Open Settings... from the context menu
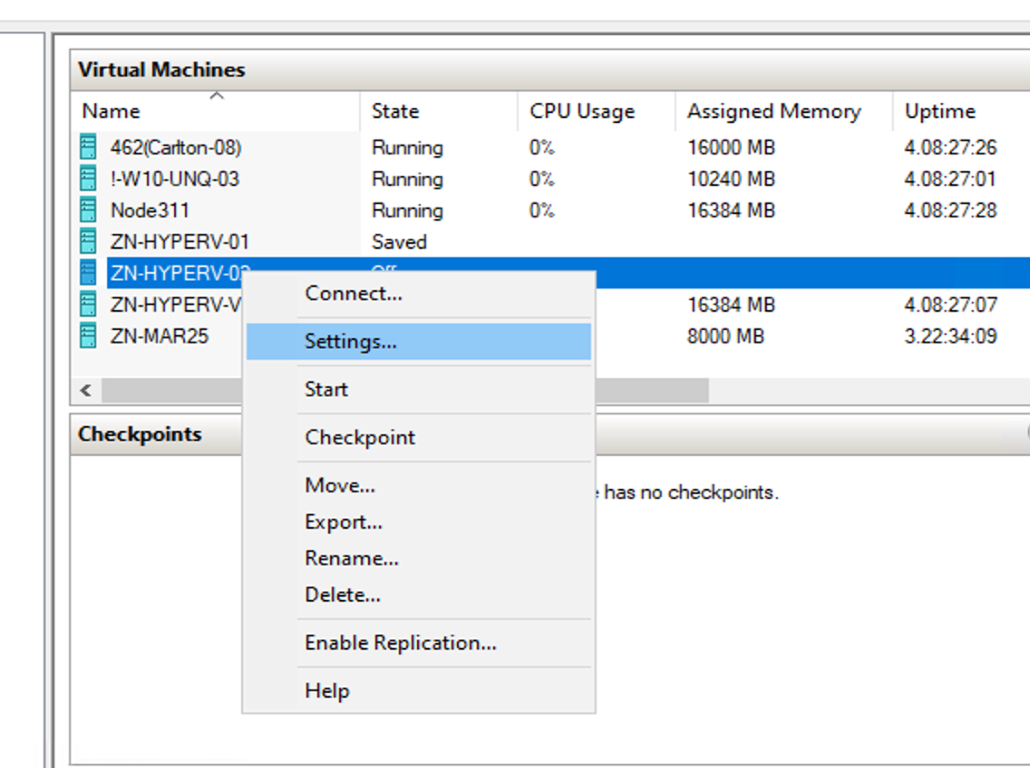 tap(350, 342)
